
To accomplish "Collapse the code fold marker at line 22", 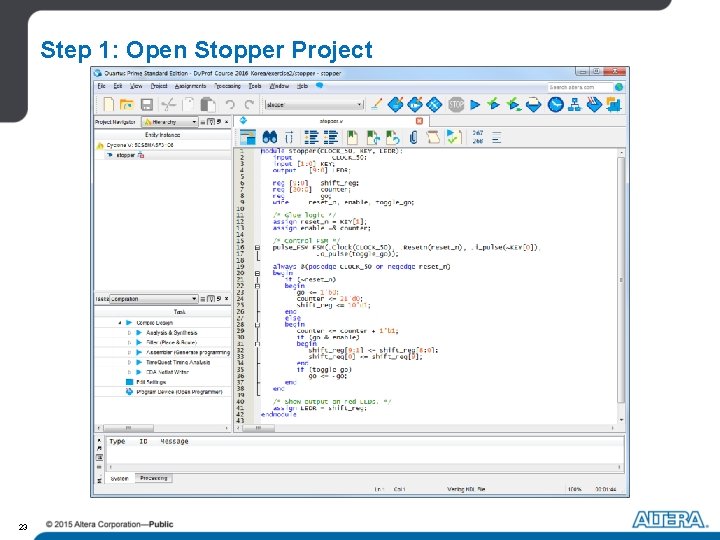I will click(x=257, y=286).
